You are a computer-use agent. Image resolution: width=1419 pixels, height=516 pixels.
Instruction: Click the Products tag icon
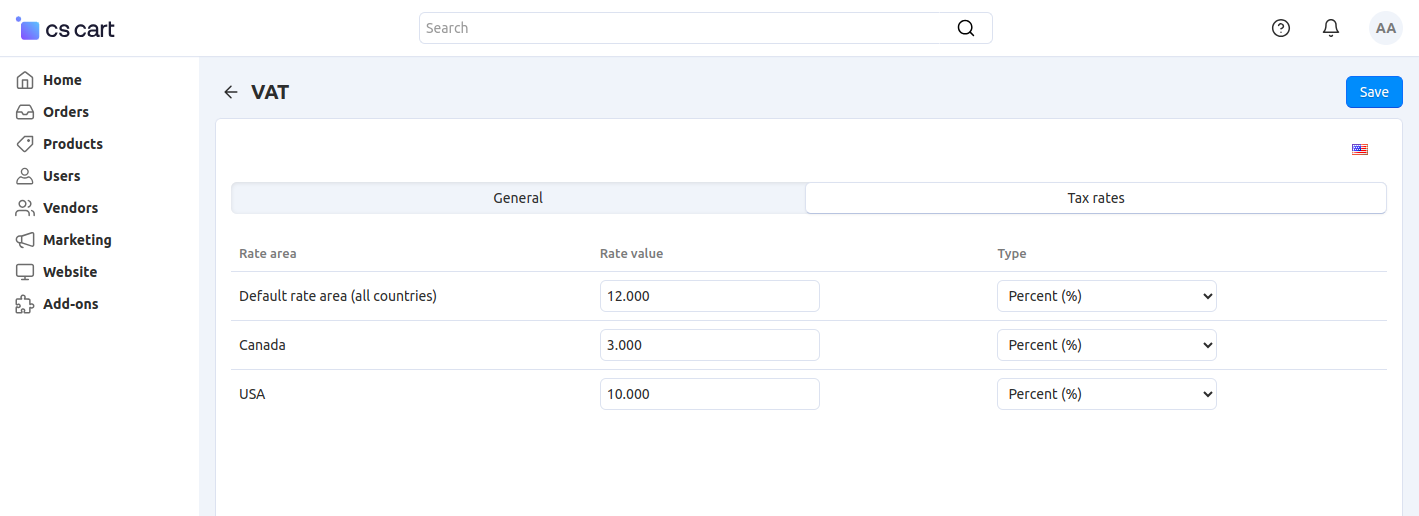(x=25, y=144)
